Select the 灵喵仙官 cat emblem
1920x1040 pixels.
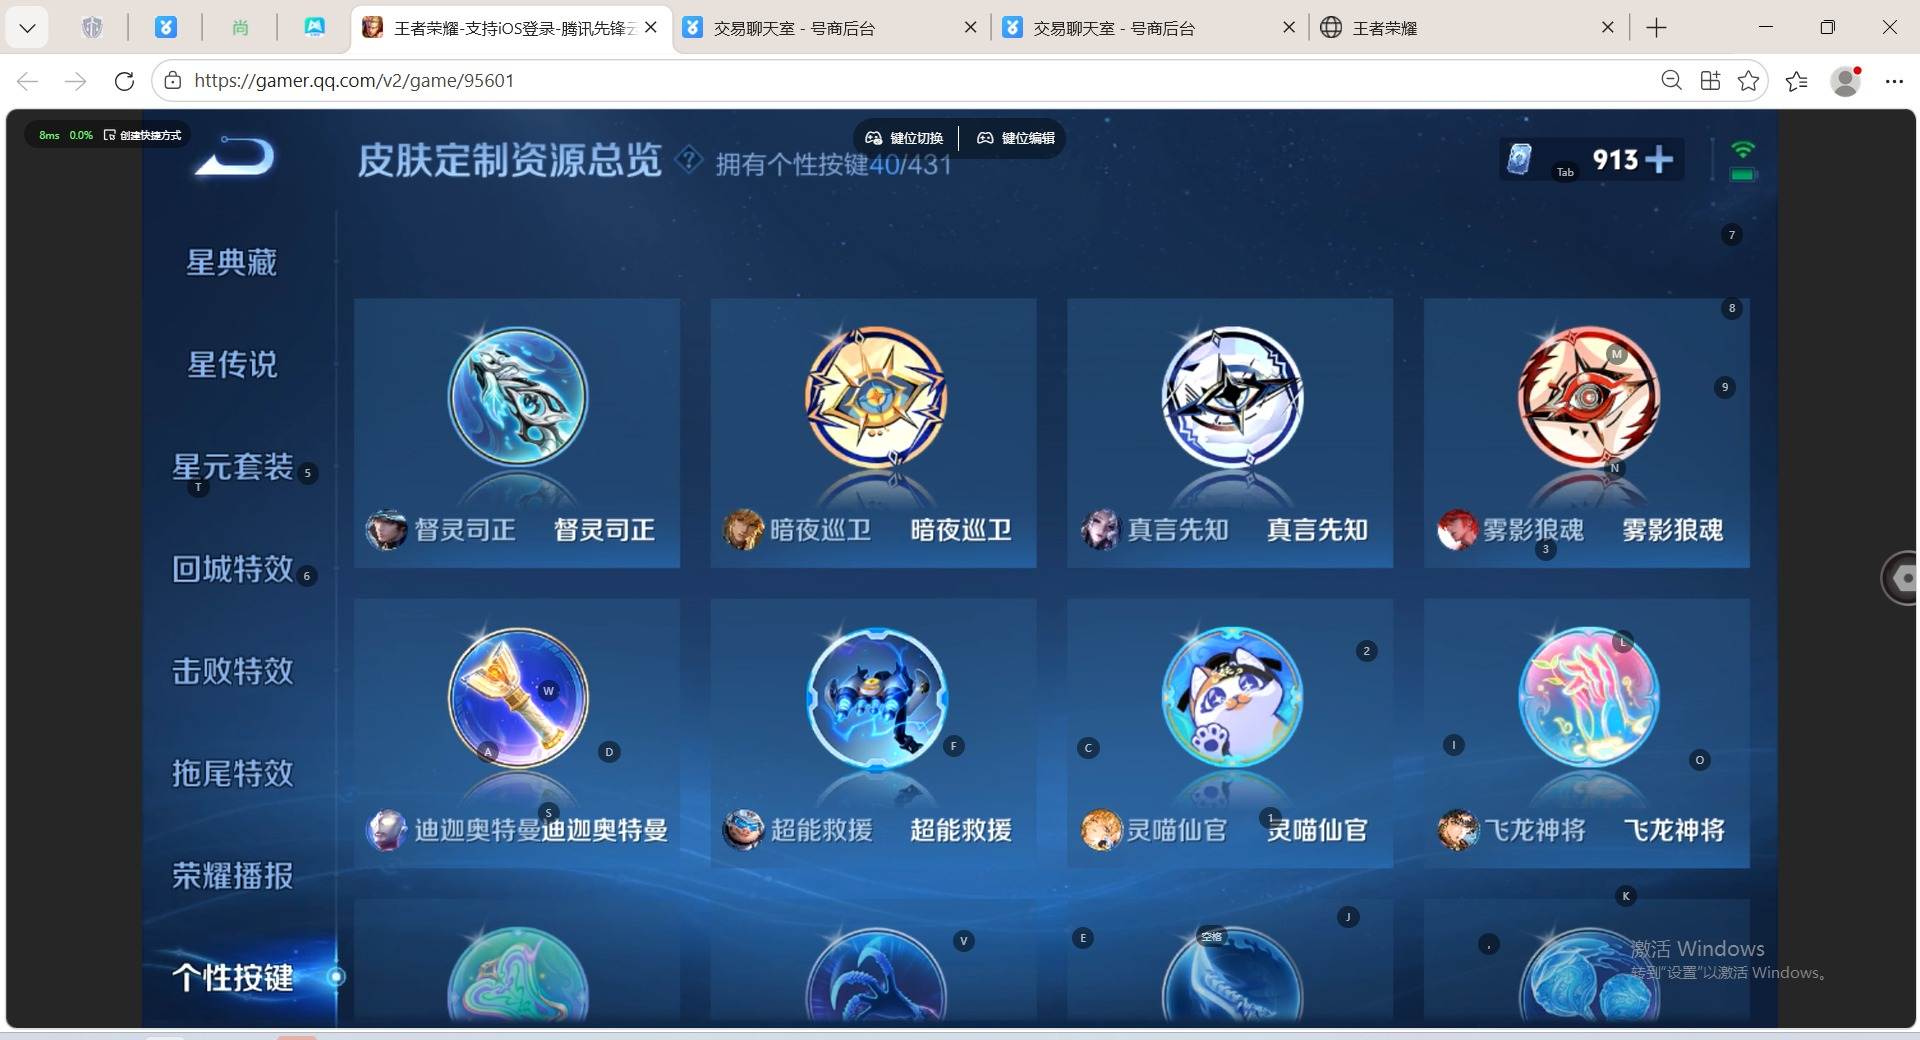(1232, 698)
